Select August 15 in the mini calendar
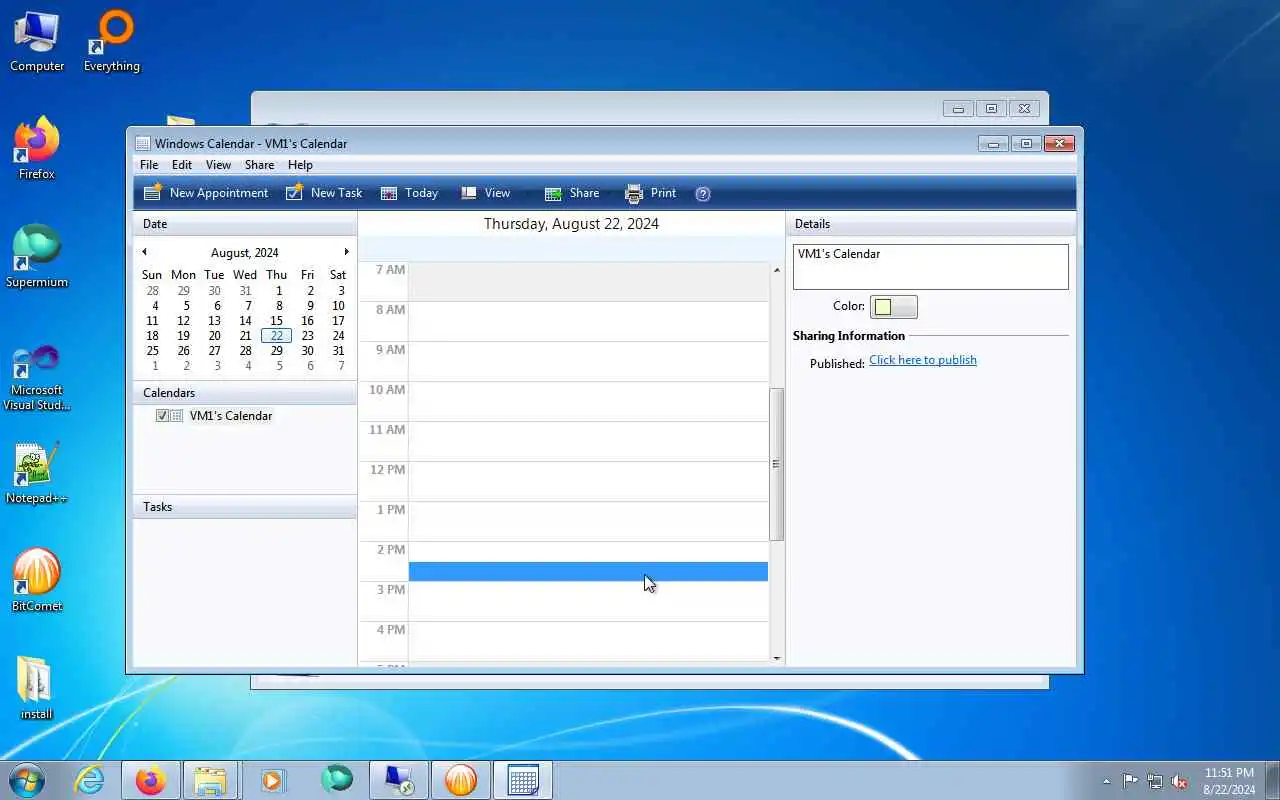Viewport: 1280px width, 800px height. pos(276,321)
